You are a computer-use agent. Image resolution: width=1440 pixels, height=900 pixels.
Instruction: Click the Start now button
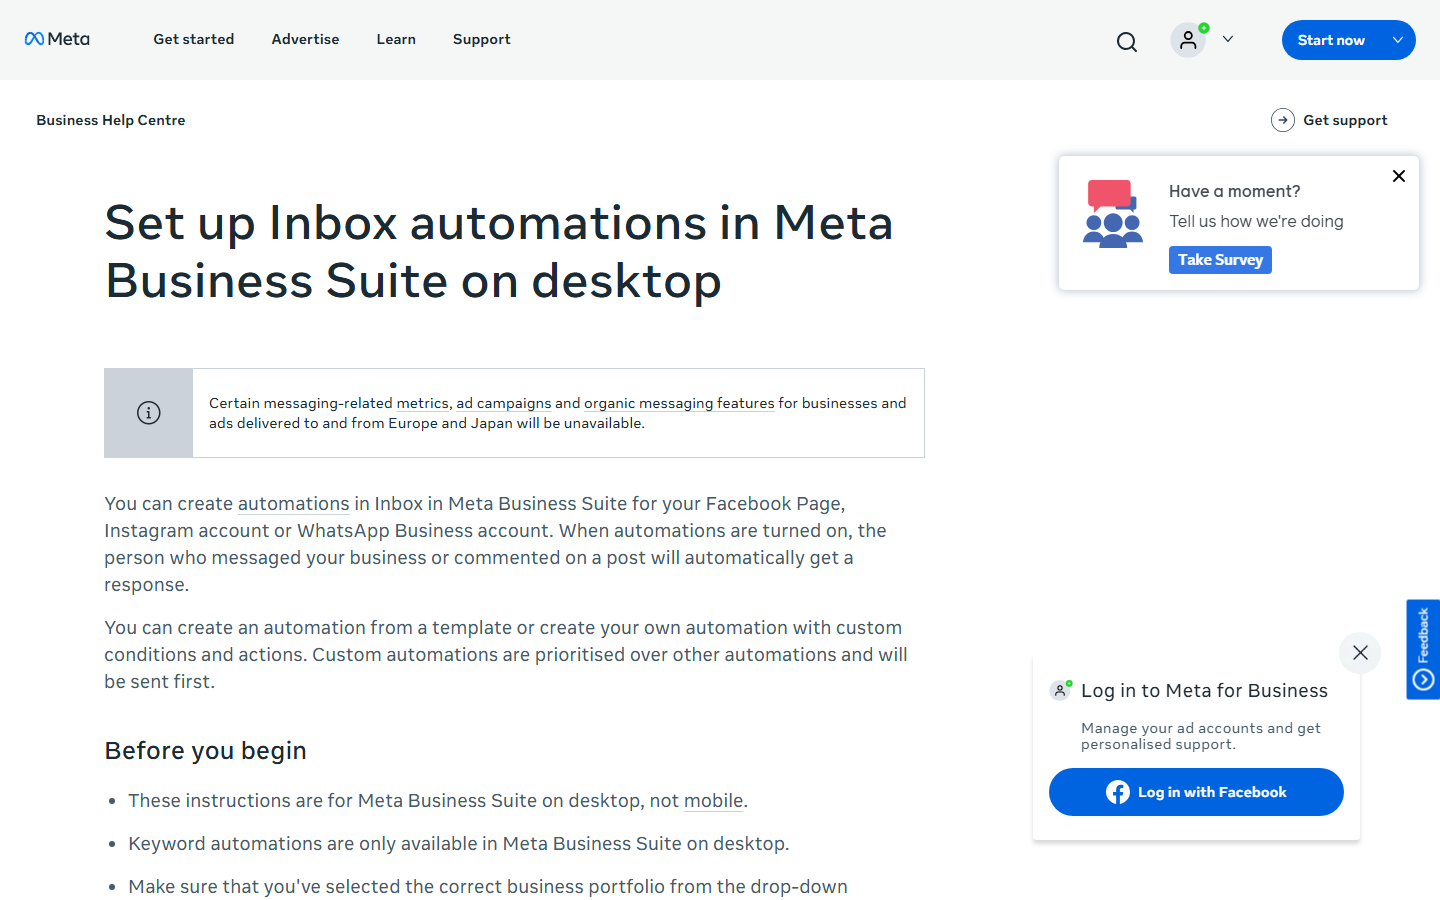1331,40
